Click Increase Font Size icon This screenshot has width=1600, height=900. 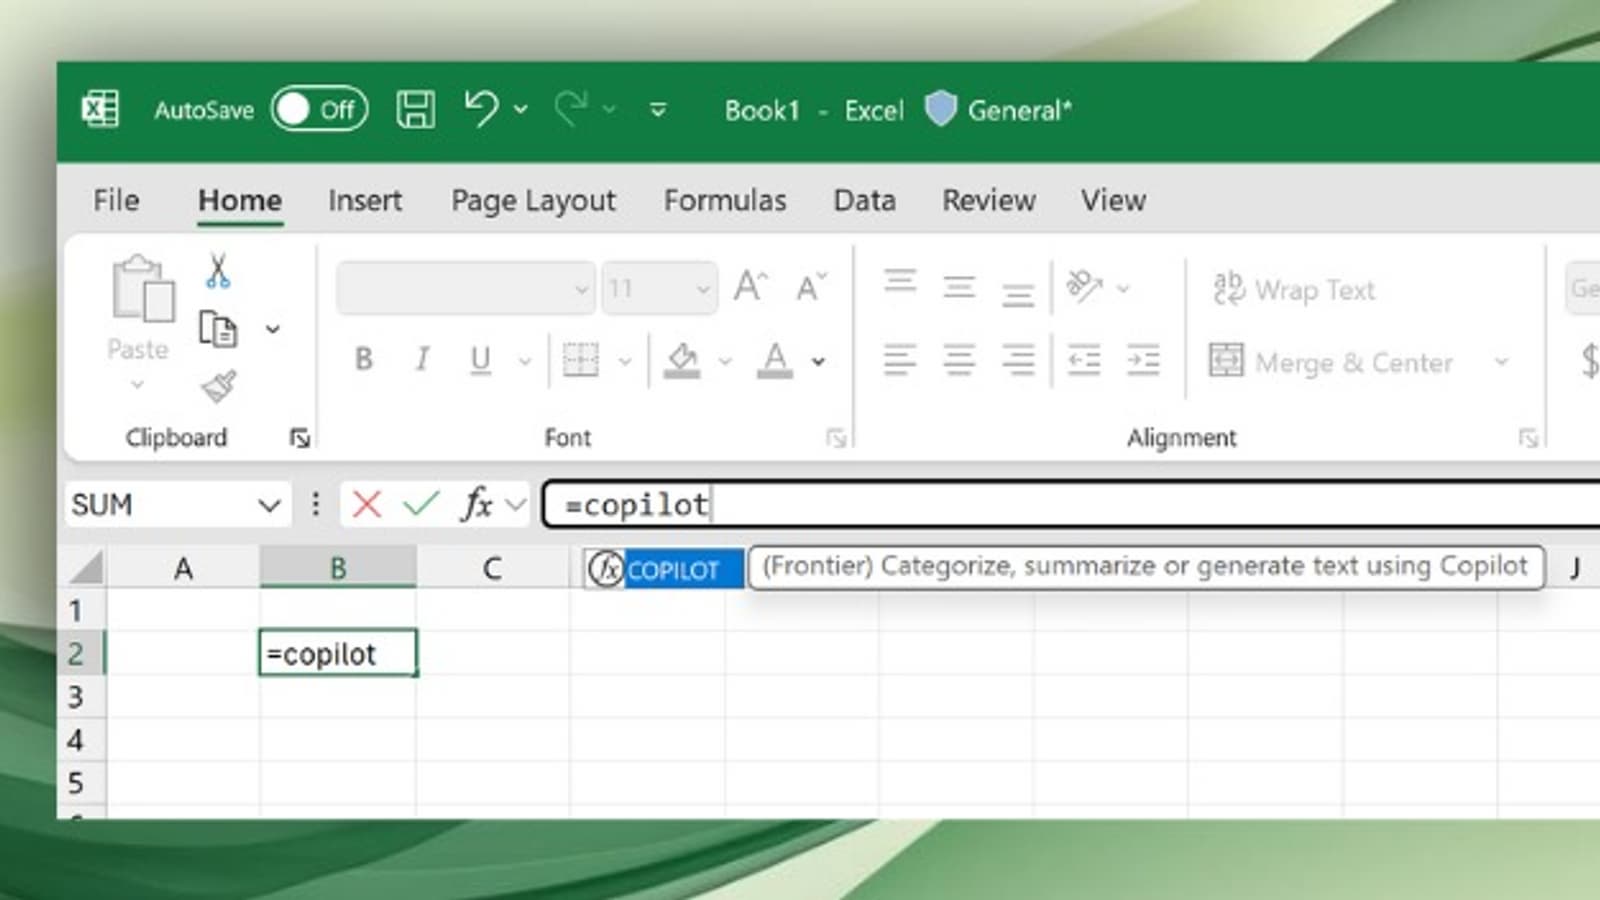click(750, 287)
